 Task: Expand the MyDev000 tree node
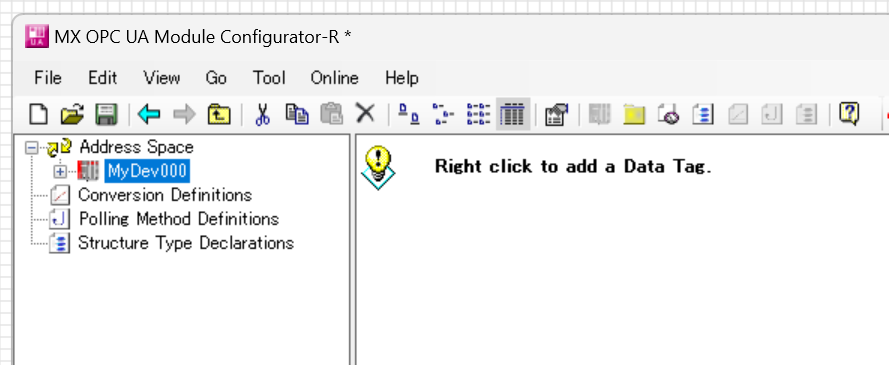[x=60, y=171]
